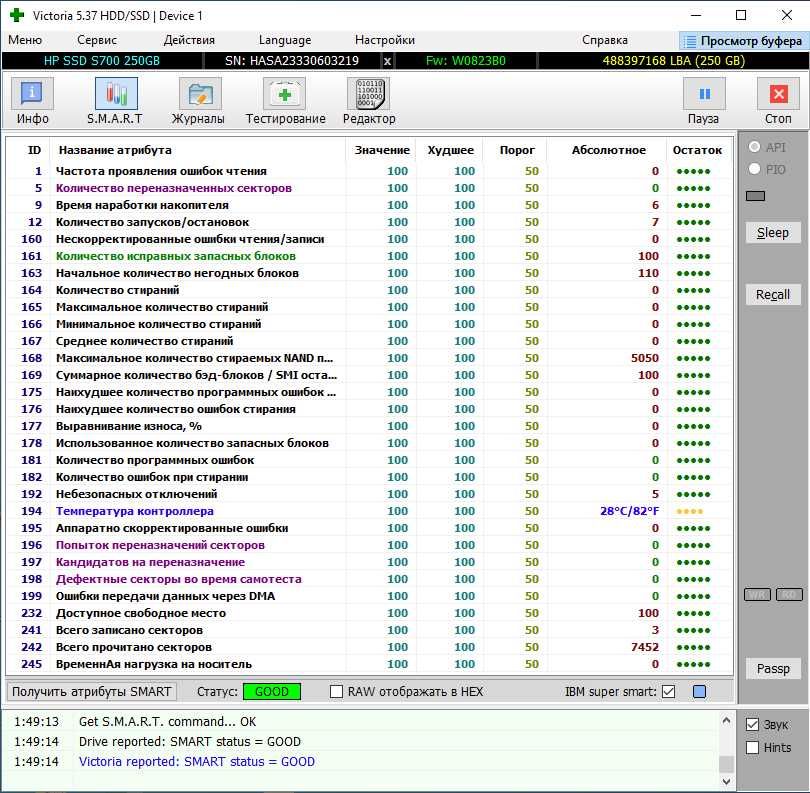Select the PIO radio button
Image resolution: width=810 pixels, height=793 pixels.
754,169
